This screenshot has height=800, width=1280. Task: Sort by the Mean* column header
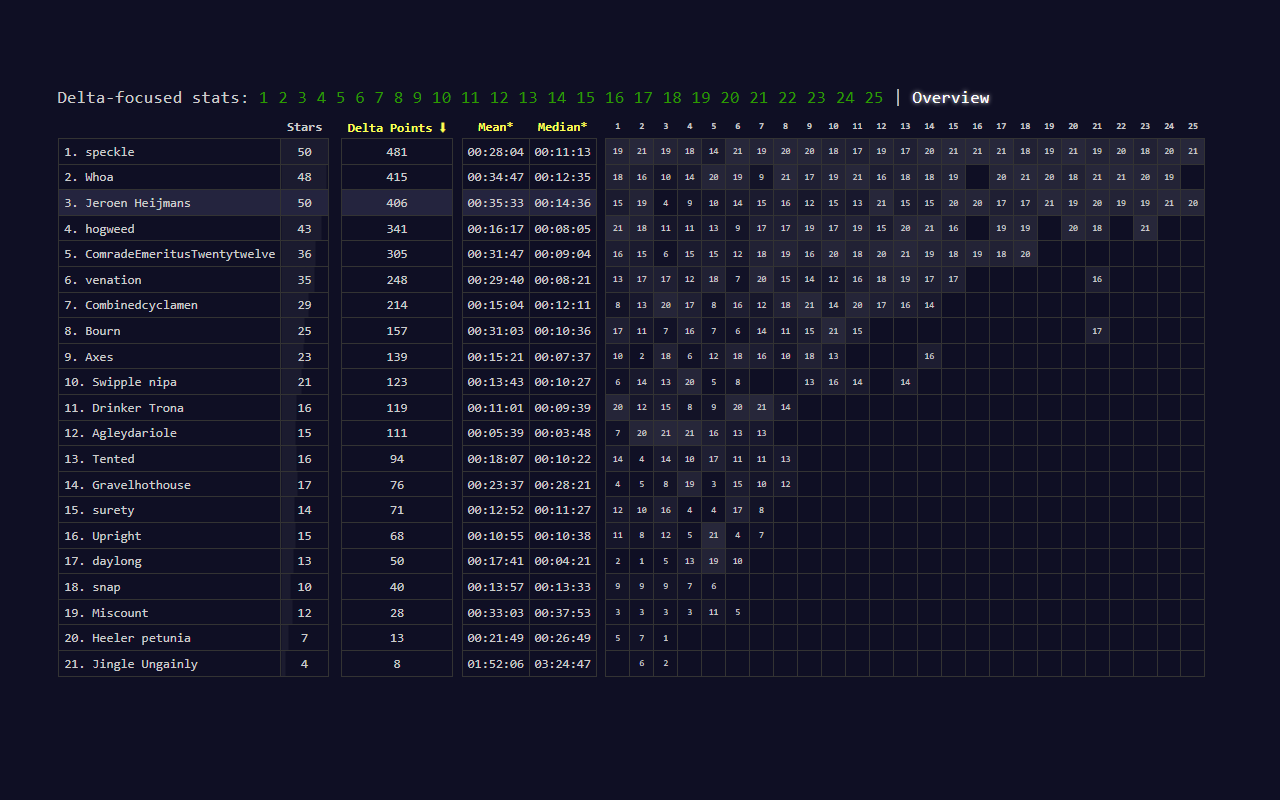tap(495, 127)
